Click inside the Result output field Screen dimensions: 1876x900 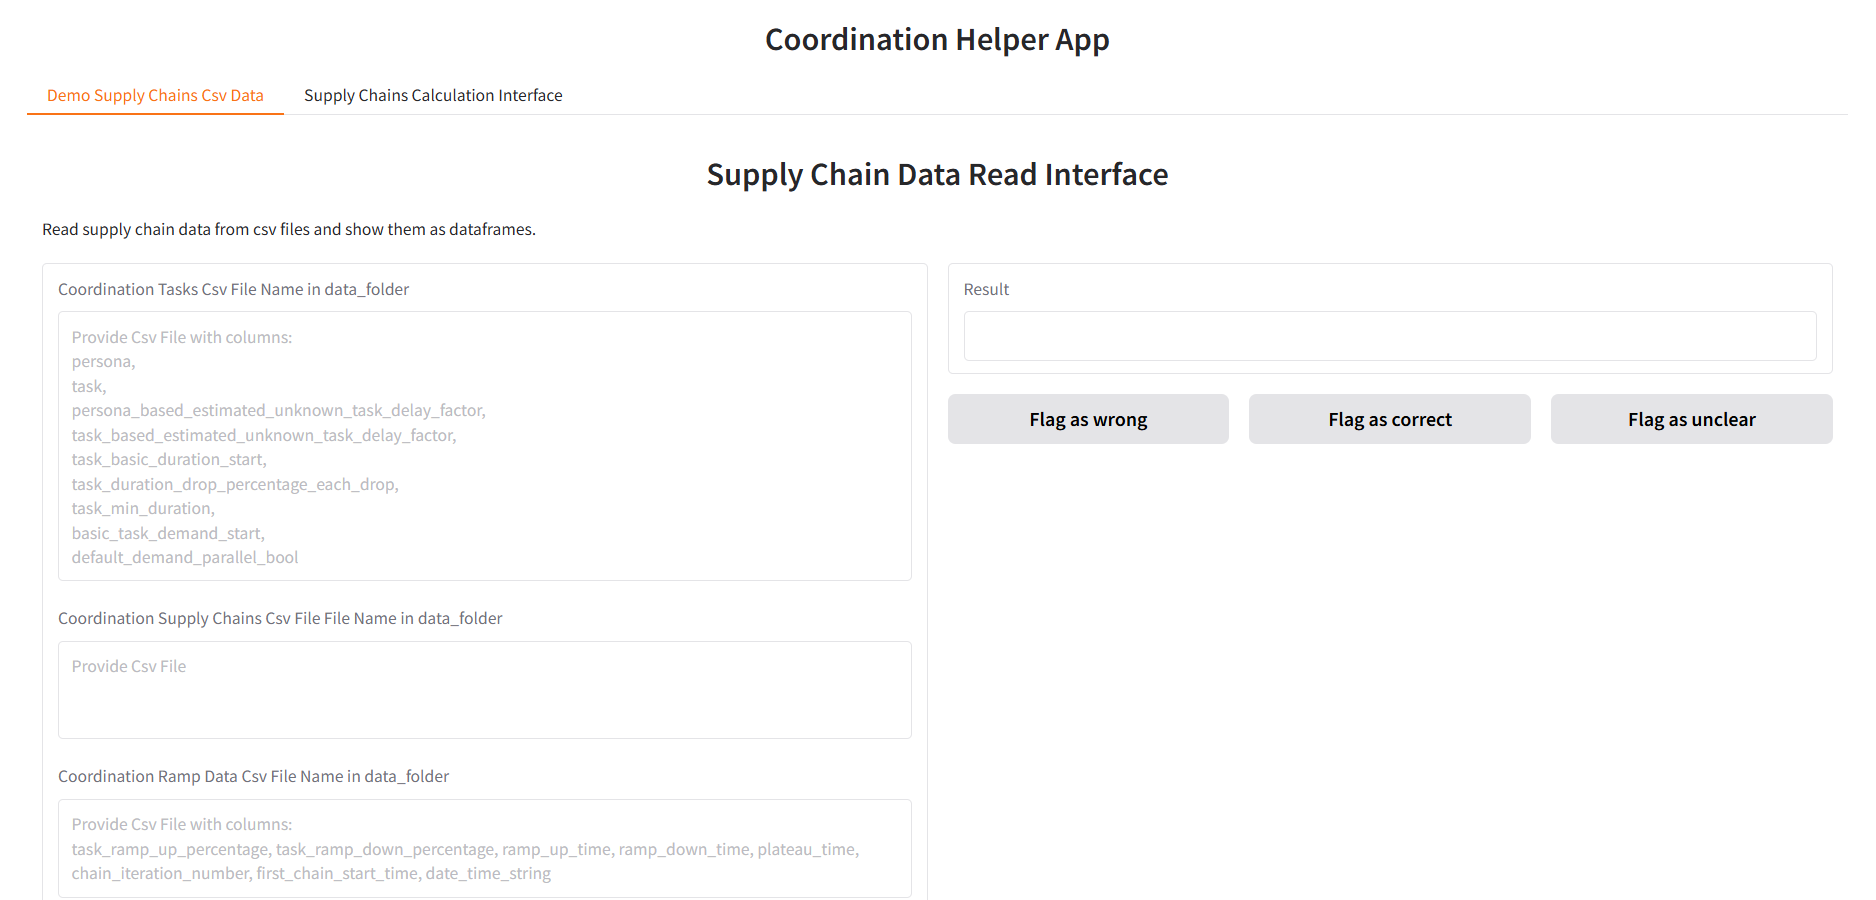pyautogui.click(x=1389, y=336)
